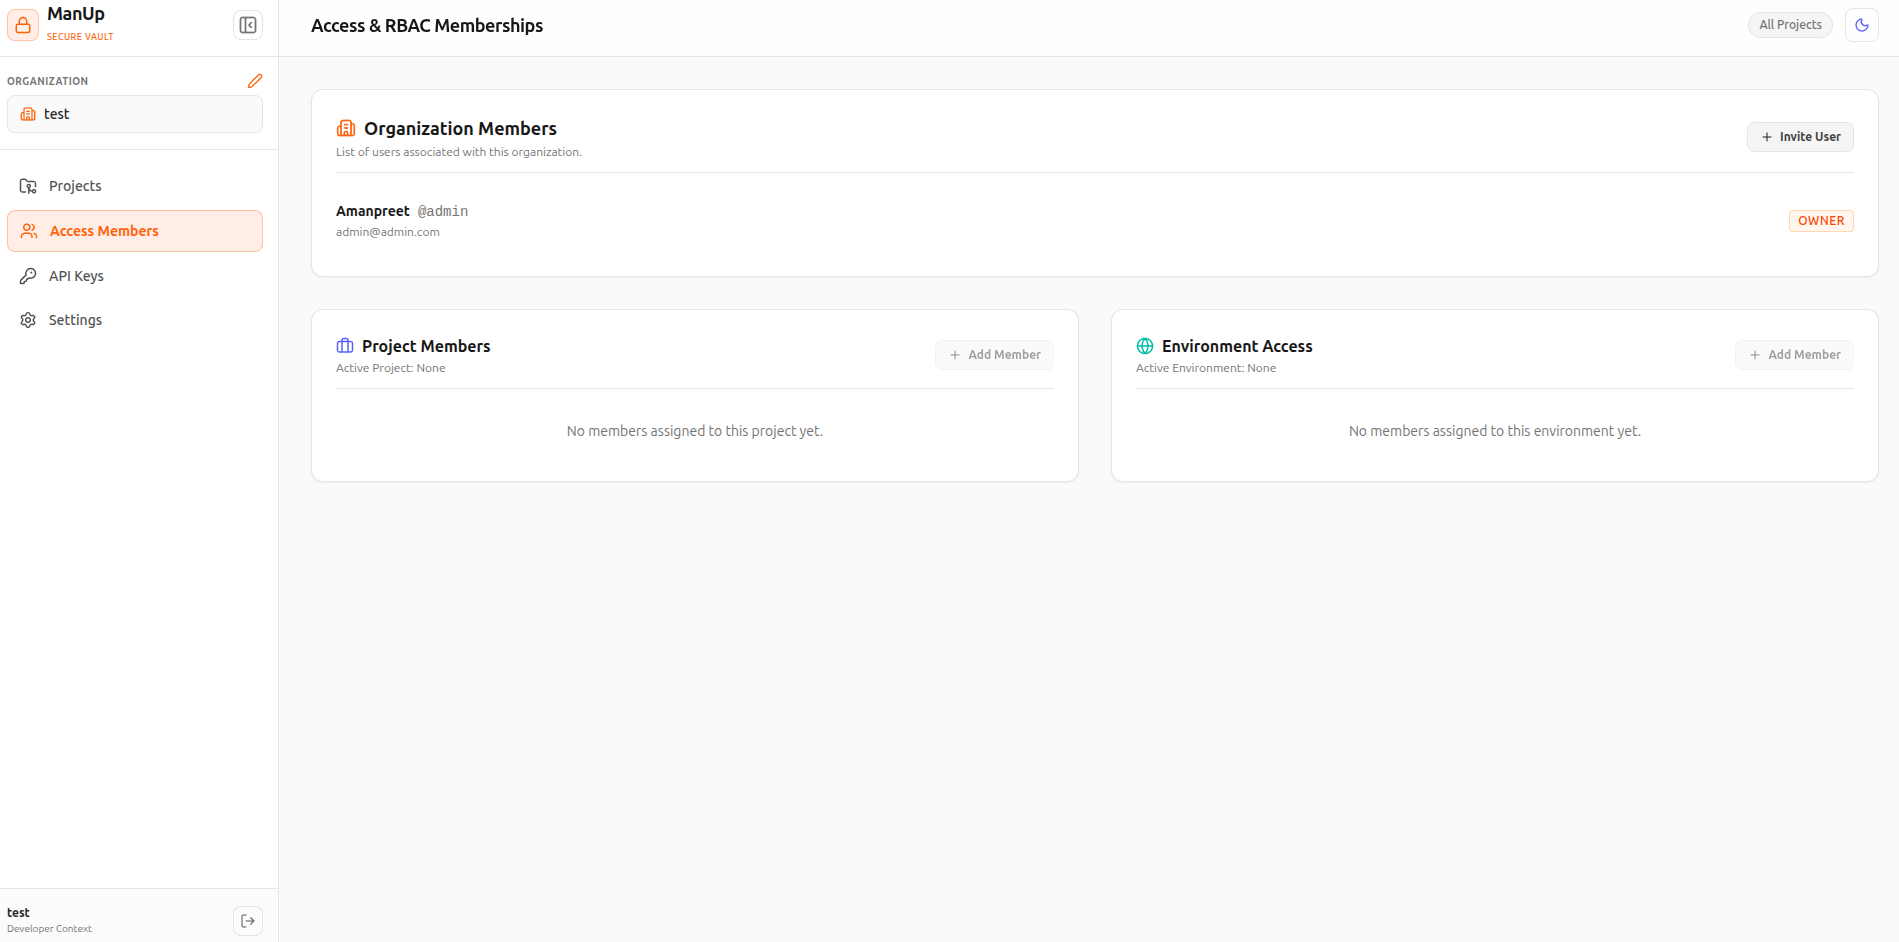
Task: Open API Keys page
Action: (x=135, y=276)
